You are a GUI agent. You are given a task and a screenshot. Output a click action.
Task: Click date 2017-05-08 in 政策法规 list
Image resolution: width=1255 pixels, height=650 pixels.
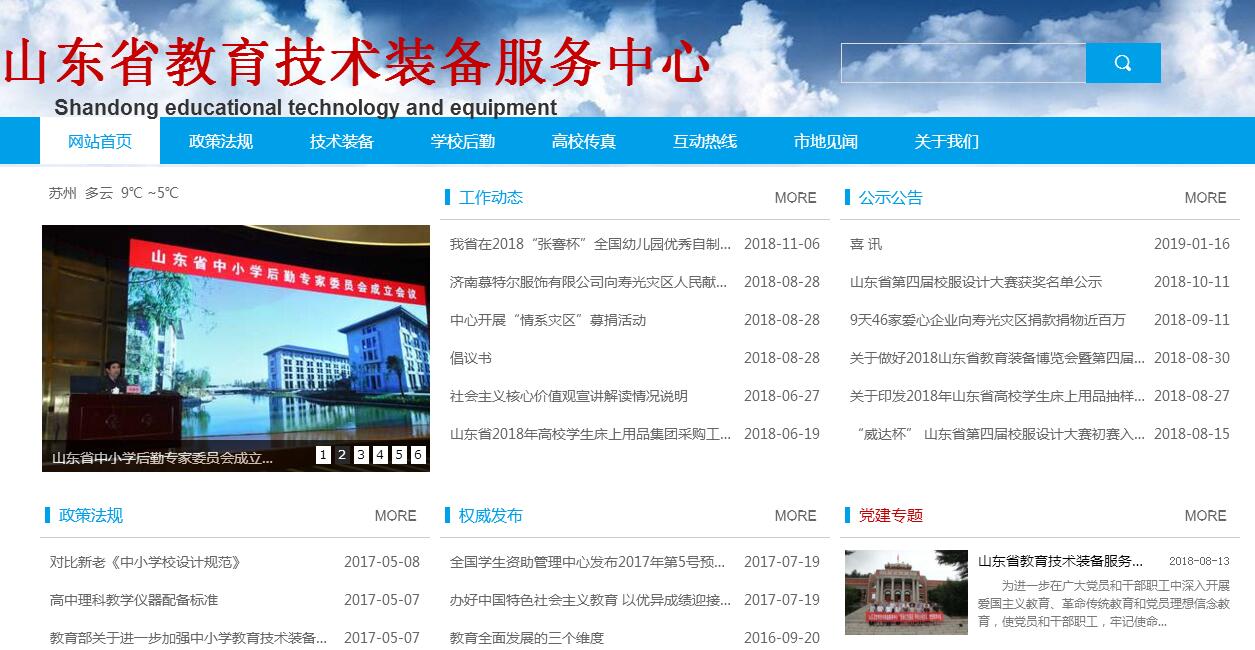coord(382,562)
